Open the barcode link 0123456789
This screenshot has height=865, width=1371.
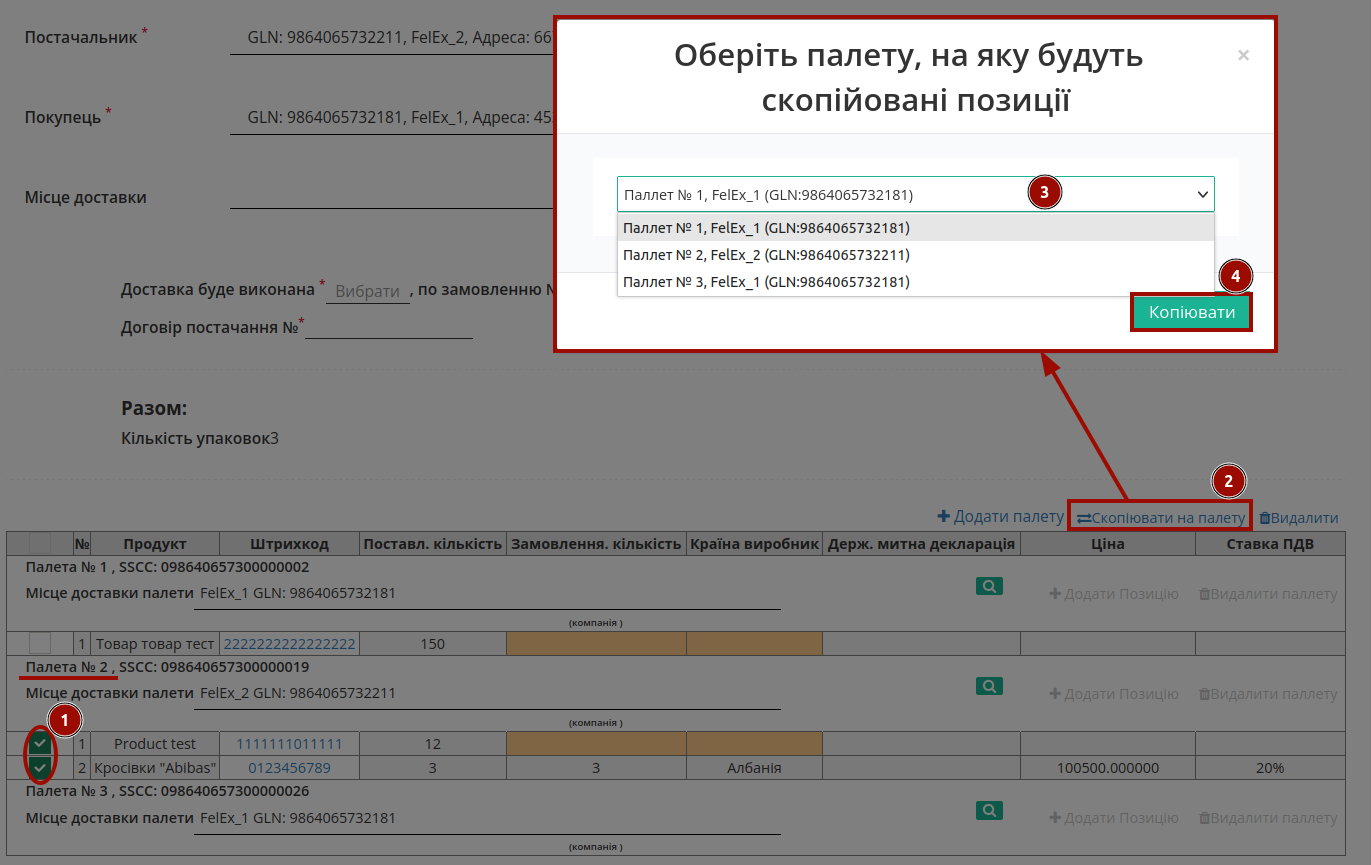(289, 768)
